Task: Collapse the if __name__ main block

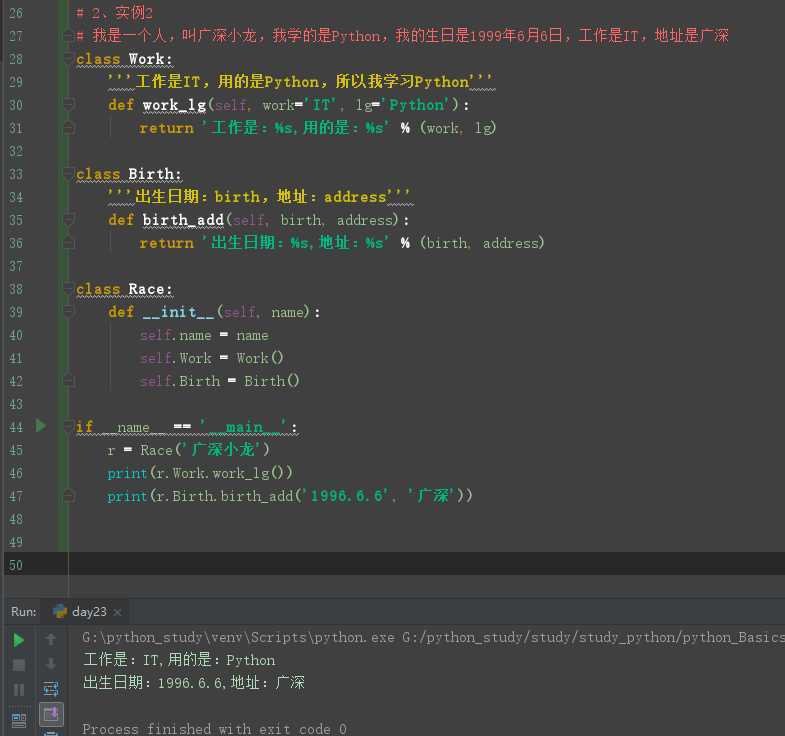Action: tap(69, 427)
